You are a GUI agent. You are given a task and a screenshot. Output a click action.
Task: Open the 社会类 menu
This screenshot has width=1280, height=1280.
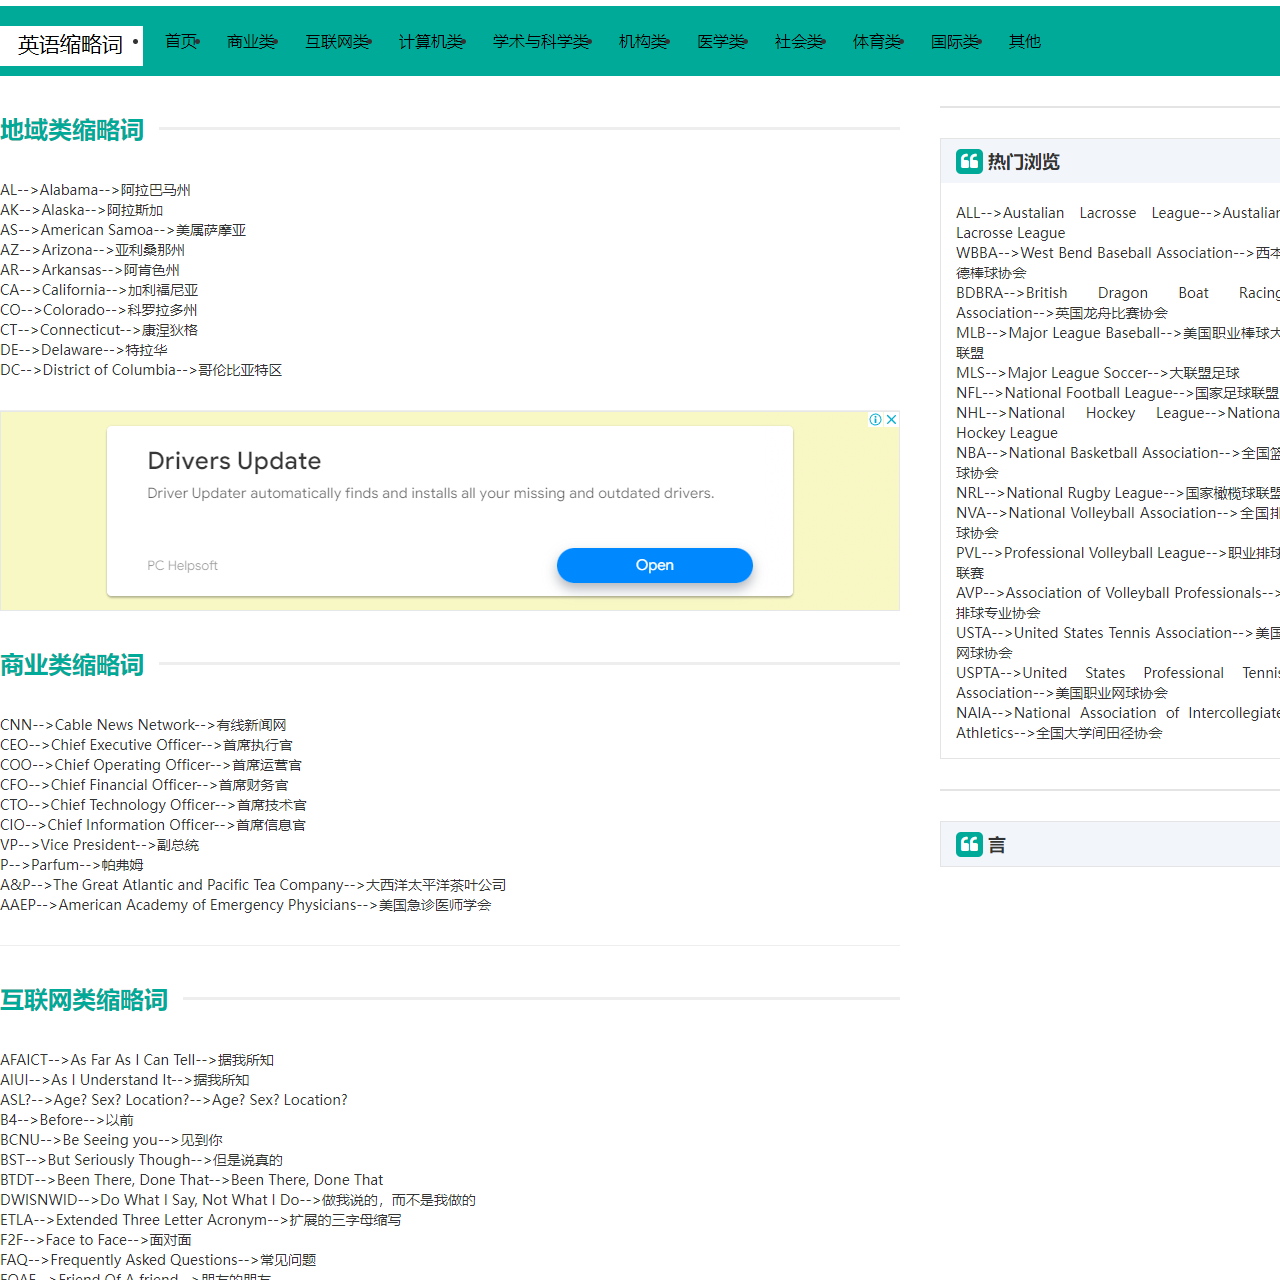tap(800, 41)
